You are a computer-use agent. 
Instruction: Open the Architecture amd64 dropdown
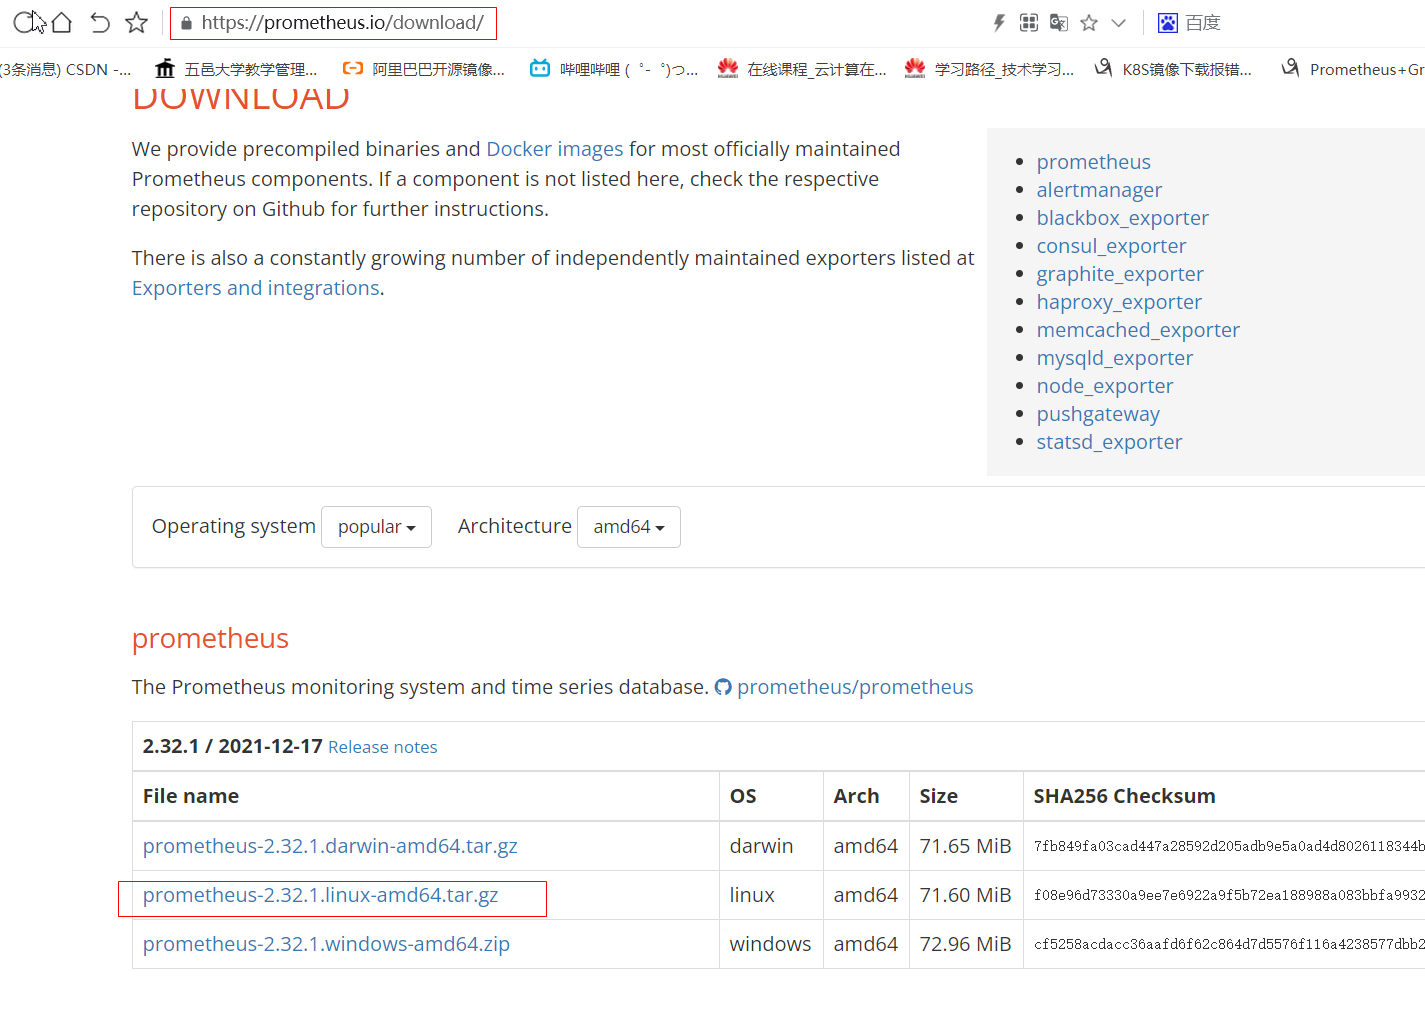(629, 527)
